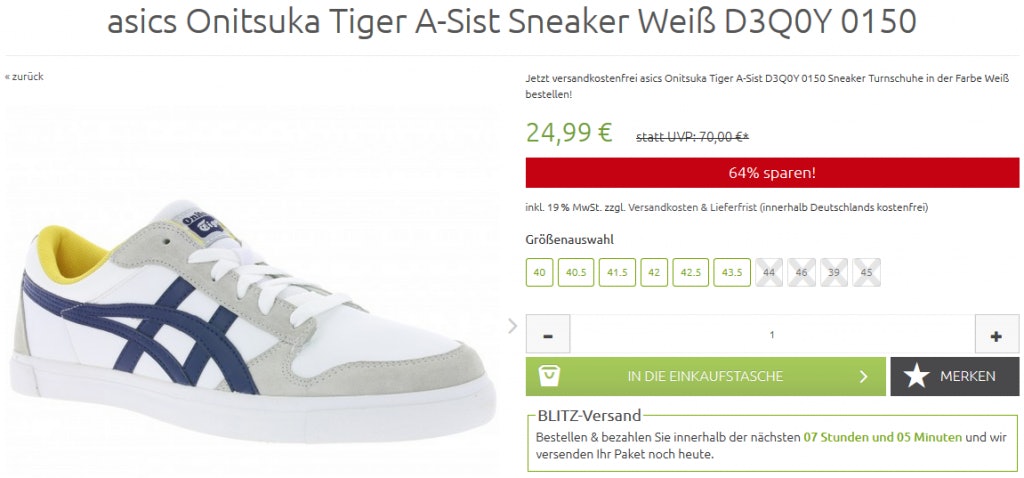Go back via the « zurück link

tap(24, 76)
